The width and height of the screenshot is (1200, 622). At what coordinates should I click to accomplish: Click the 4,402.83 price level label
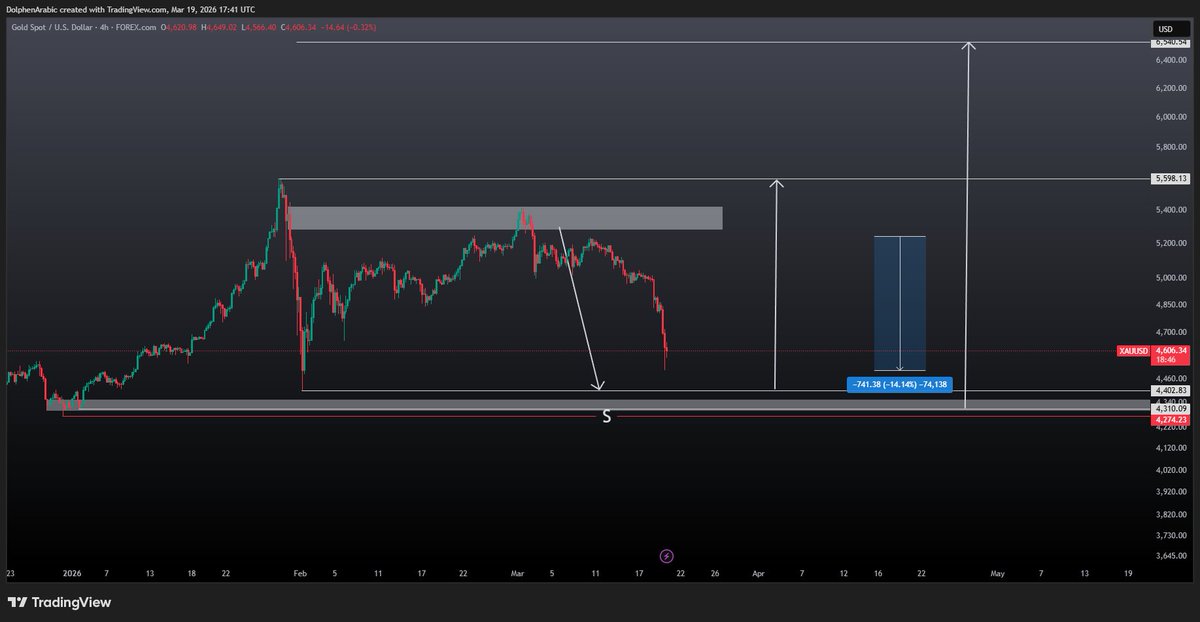pyautogui.click(x=1170, y=390)
